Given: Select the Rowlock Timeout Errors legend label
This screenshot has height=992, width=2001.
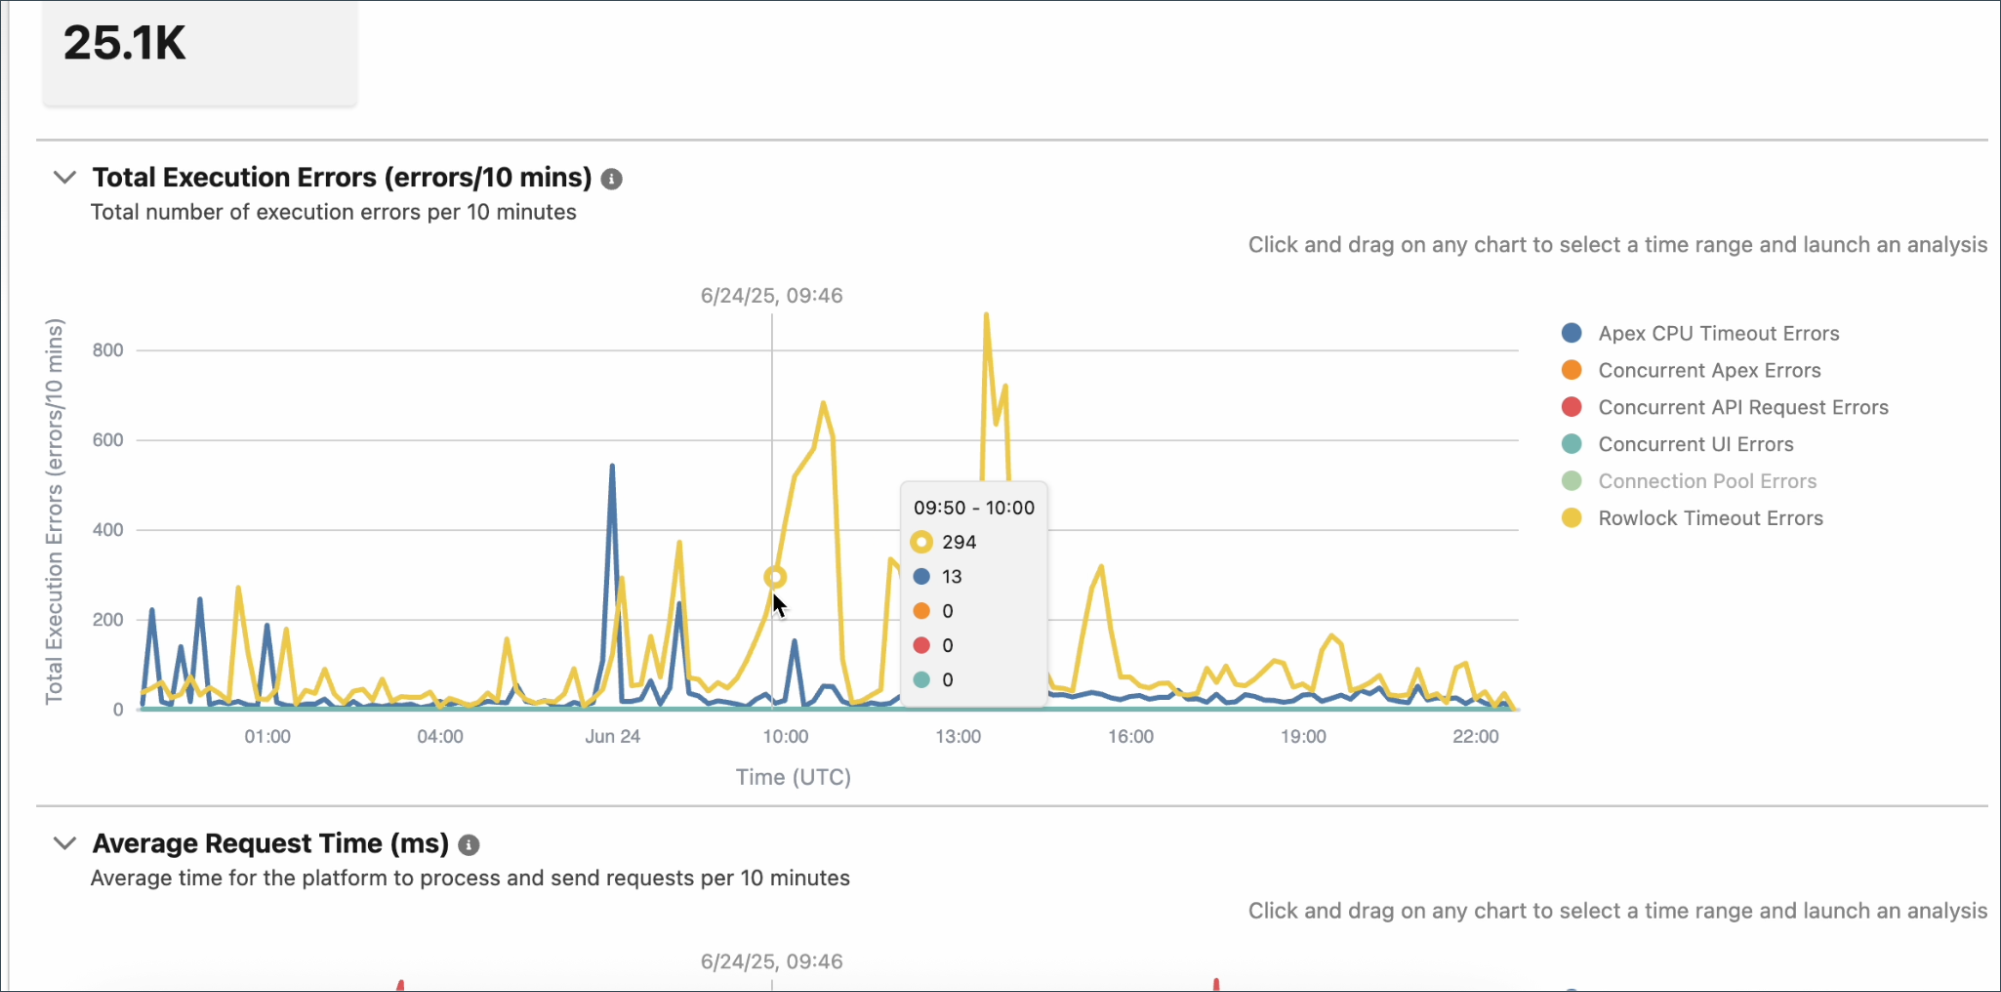Looking at the screenshot, I should (1710, 518).
